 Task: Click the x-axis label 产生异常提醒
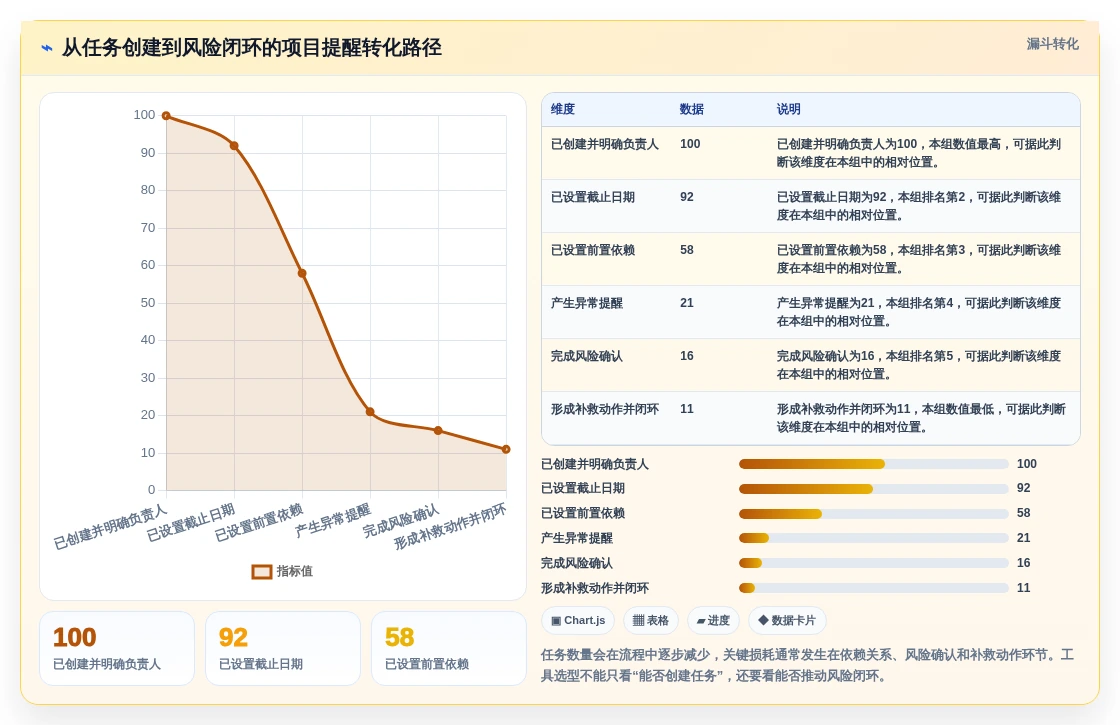click(x=333, y=521)
